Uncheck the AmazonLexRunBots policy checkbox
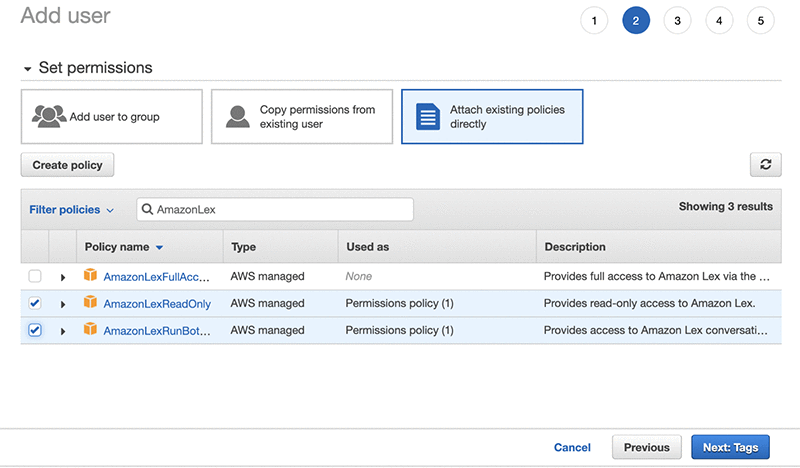Viewport: 800px width, 468px height. pos(35,330)
